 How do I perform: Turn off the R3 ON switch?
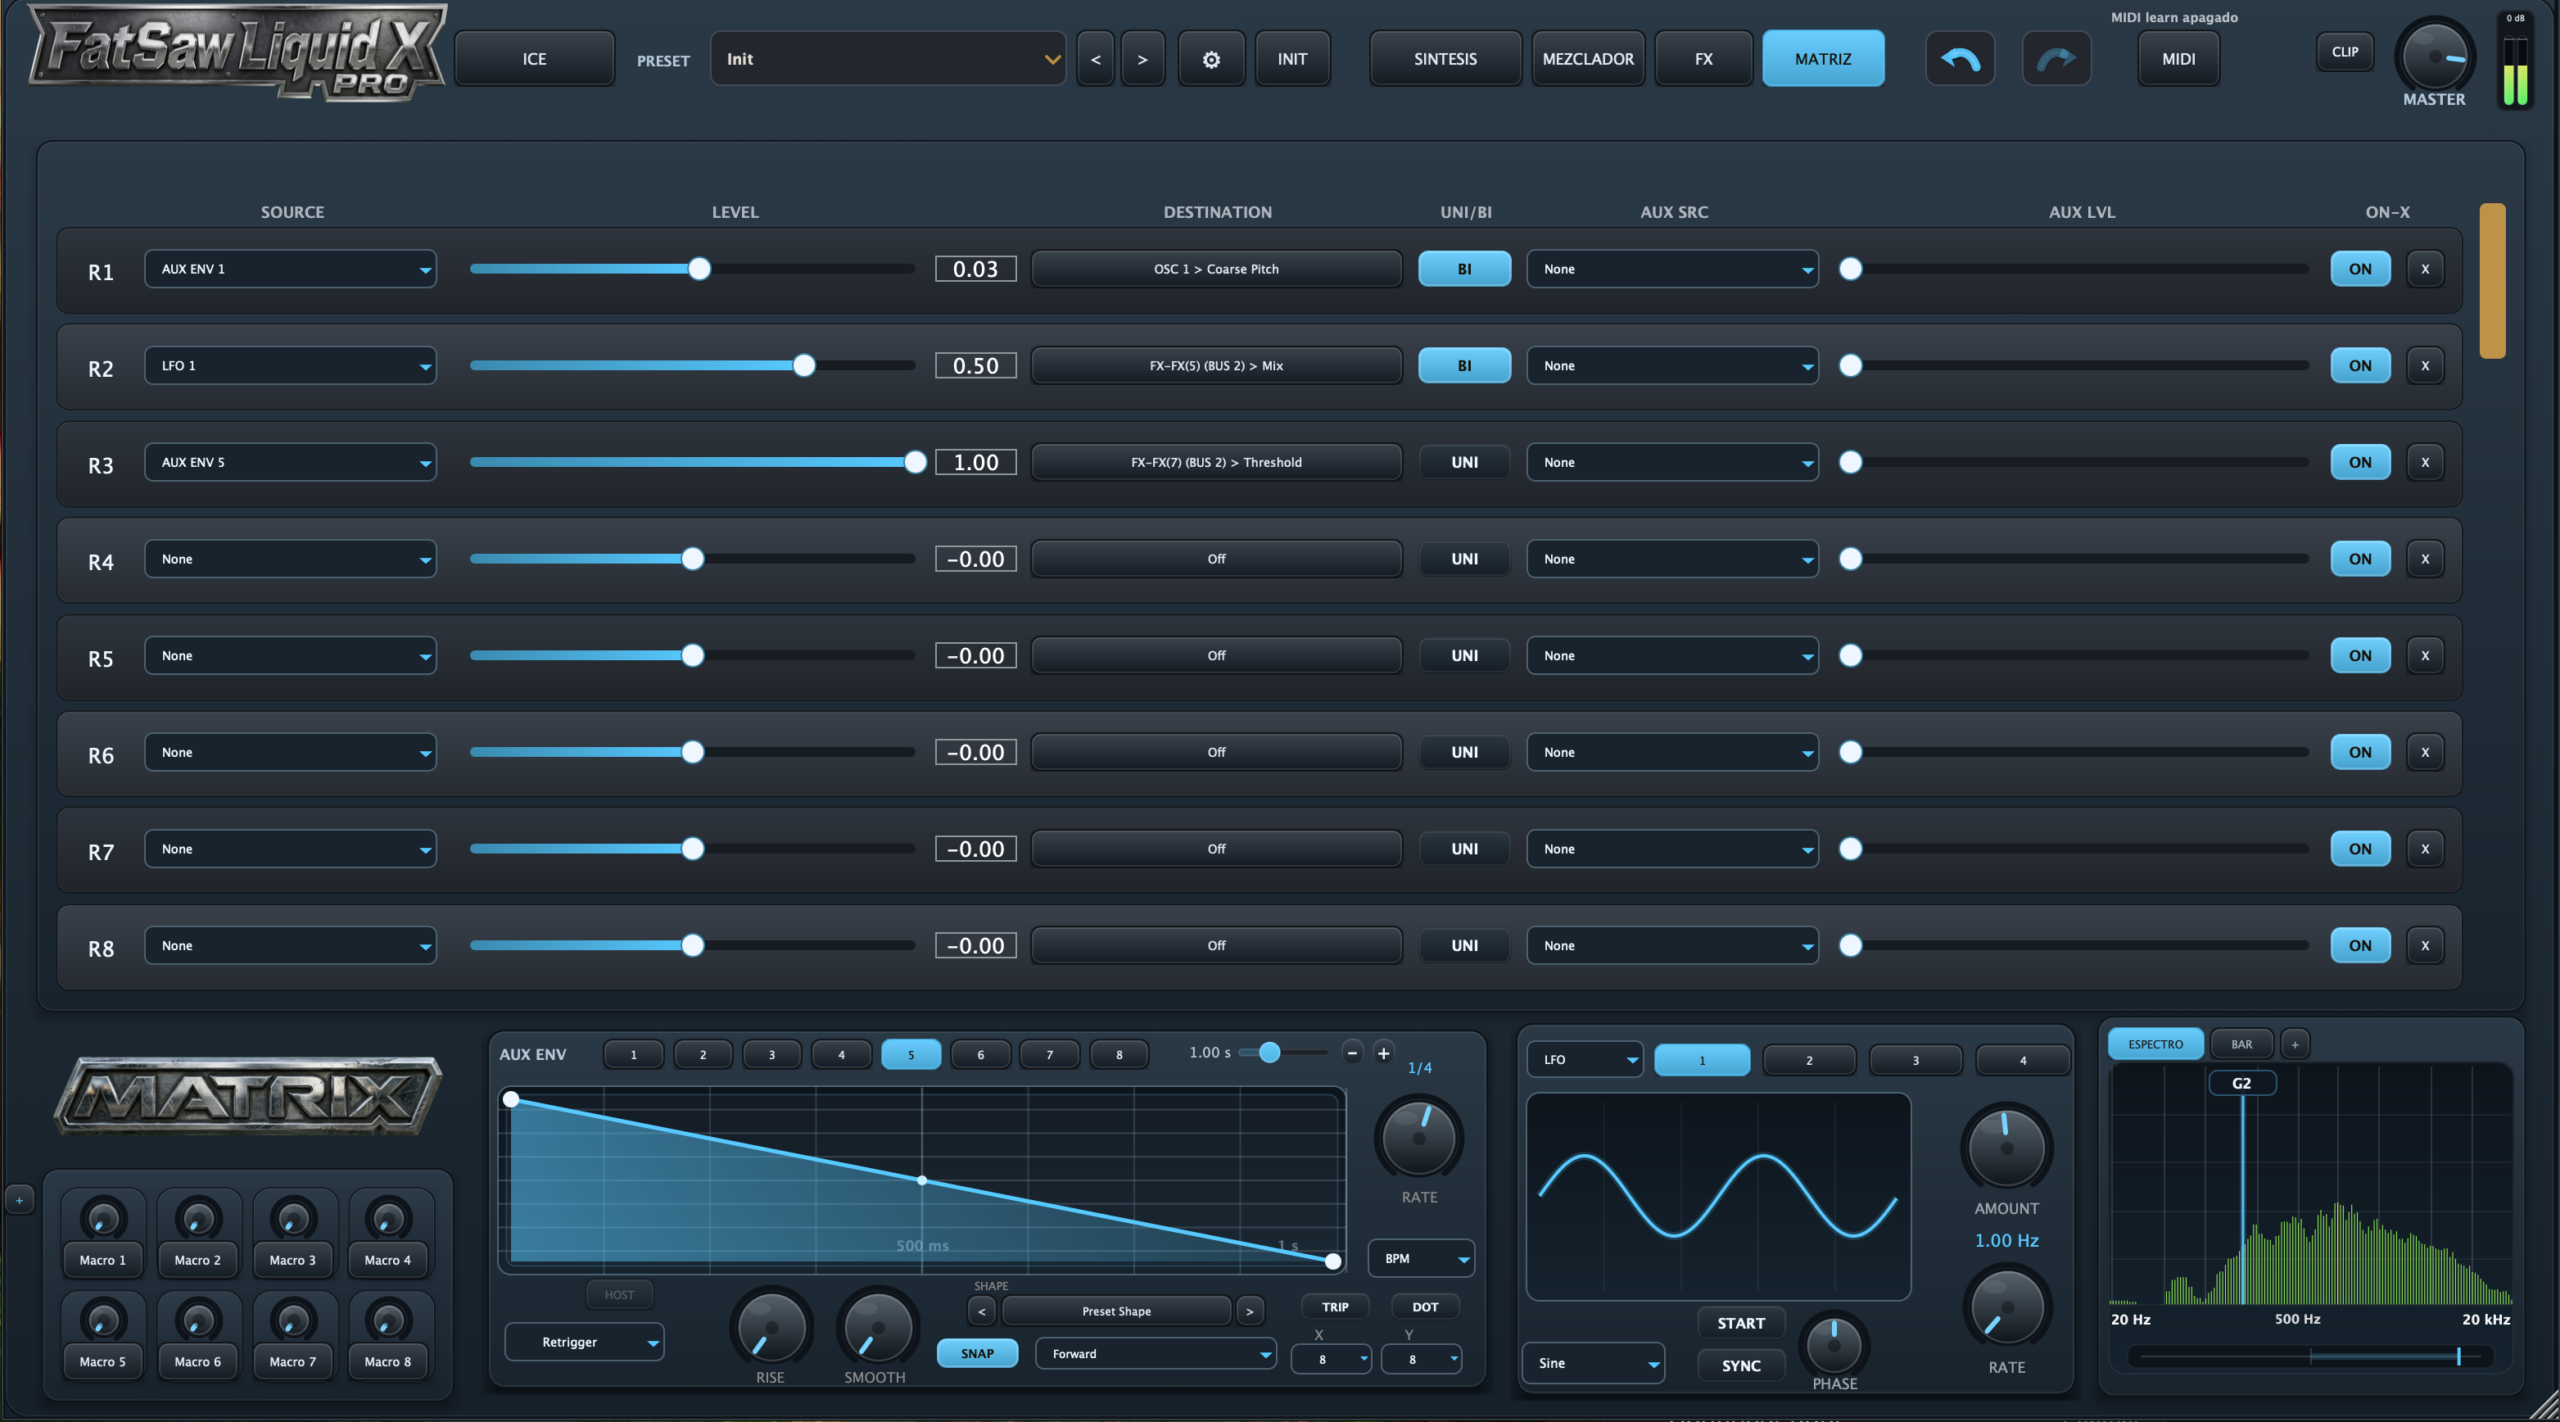point(2360,462)
